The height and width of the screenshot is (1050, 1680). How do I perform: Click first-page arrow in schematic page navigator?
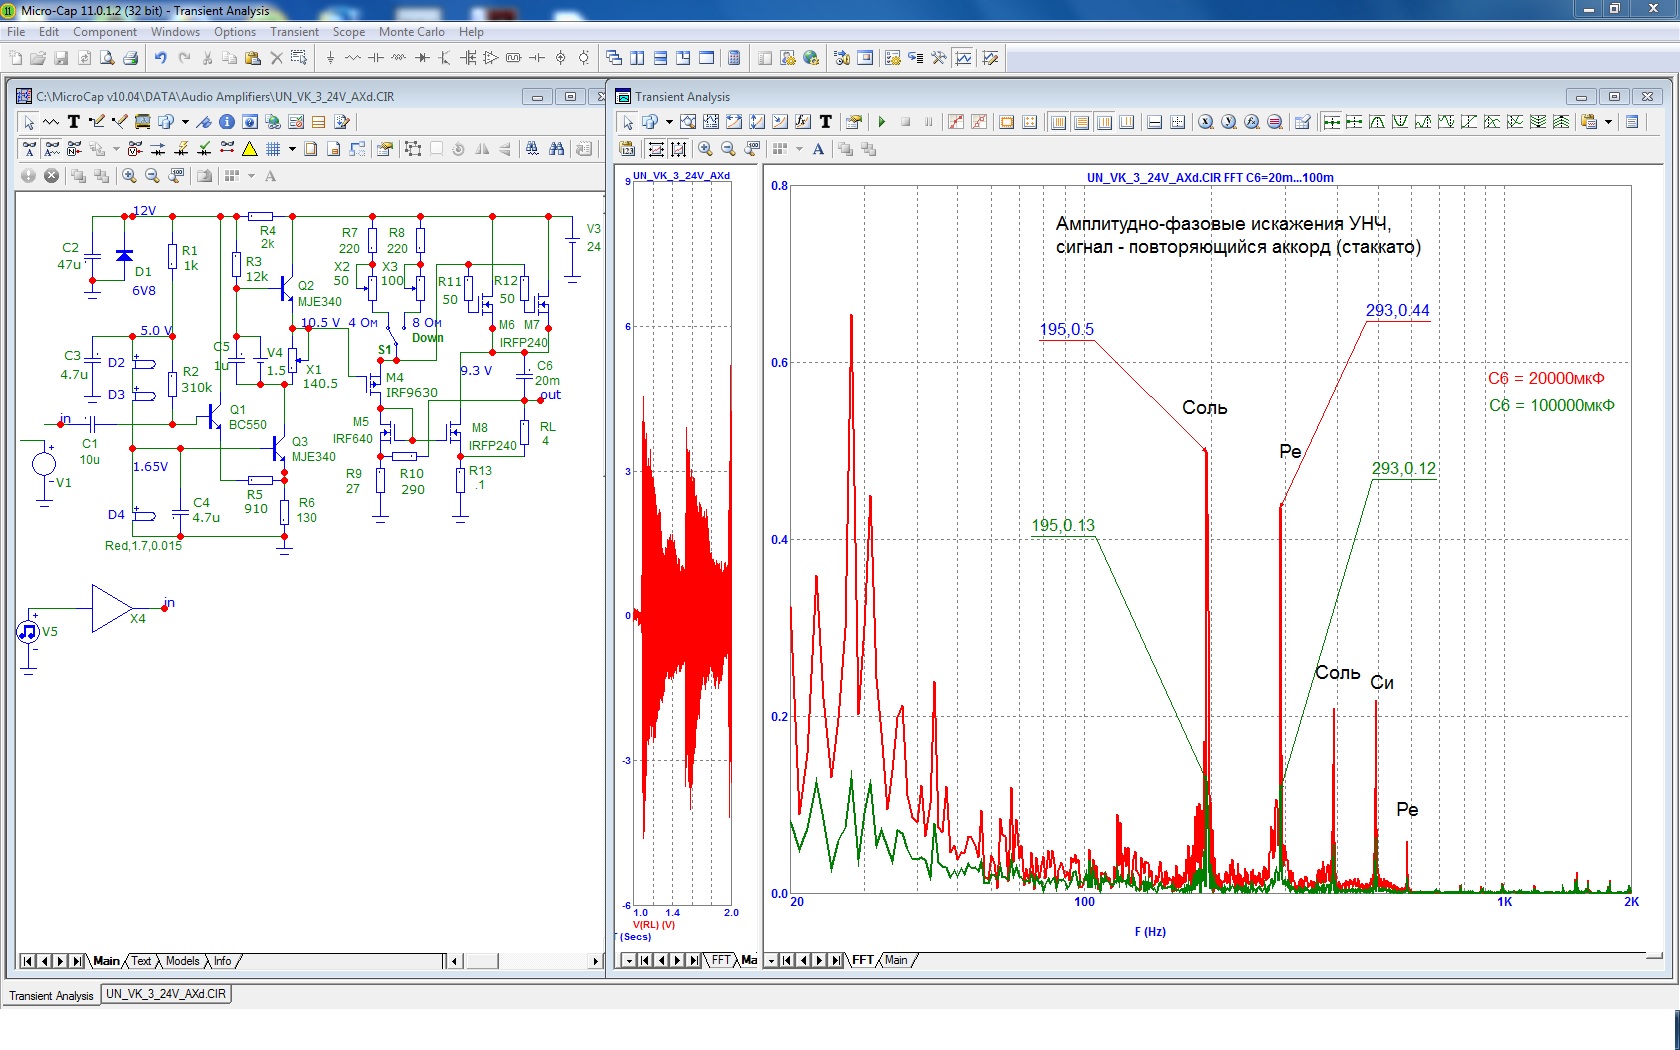28,961
